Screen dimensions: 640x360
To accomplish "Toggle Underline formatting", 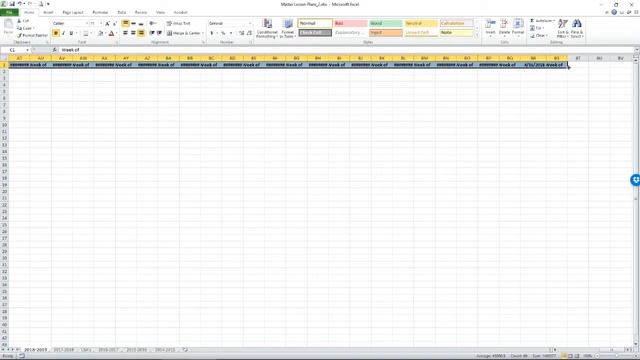I will tap(71, 33).
